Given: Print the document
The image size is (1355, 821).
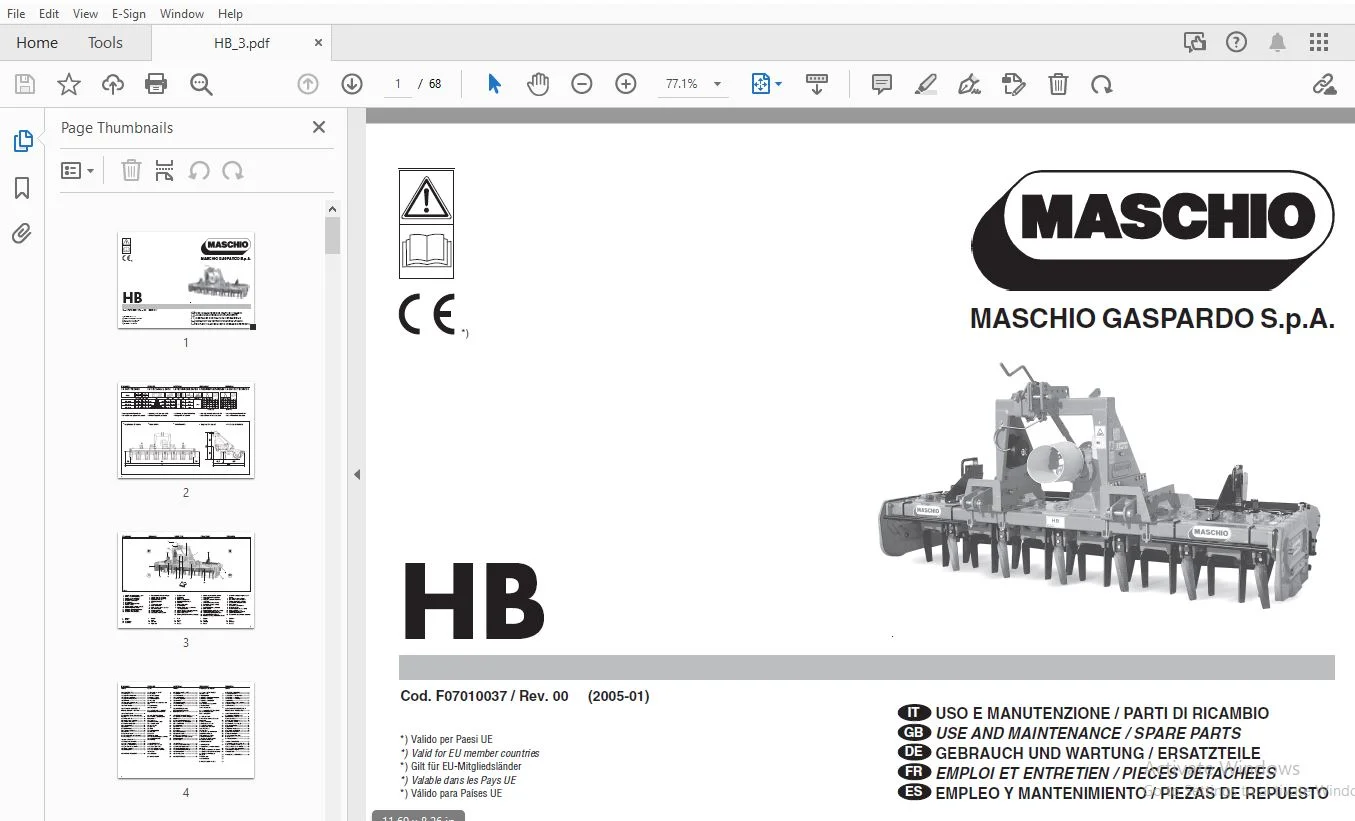Looking at the screenshot, I should pyautogui.click(x=157, y=84).
